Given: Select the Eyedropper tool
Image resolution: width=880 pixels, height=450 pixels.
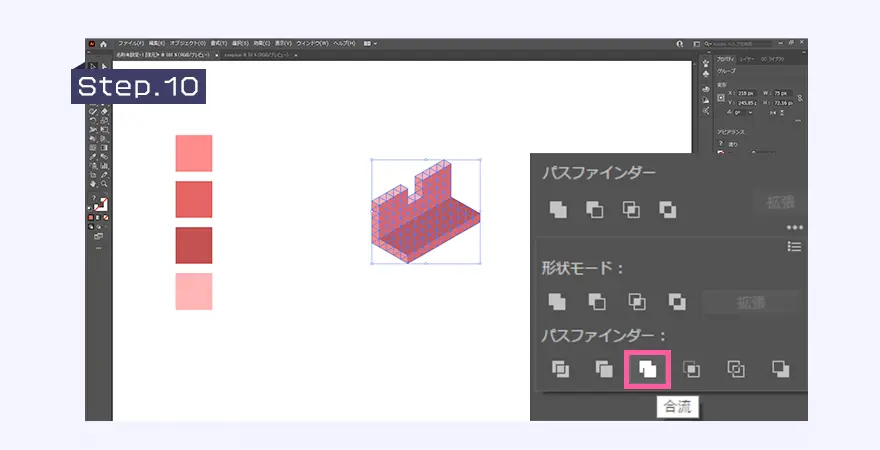Looking at the screenshot, I should [x=93, y=157].
